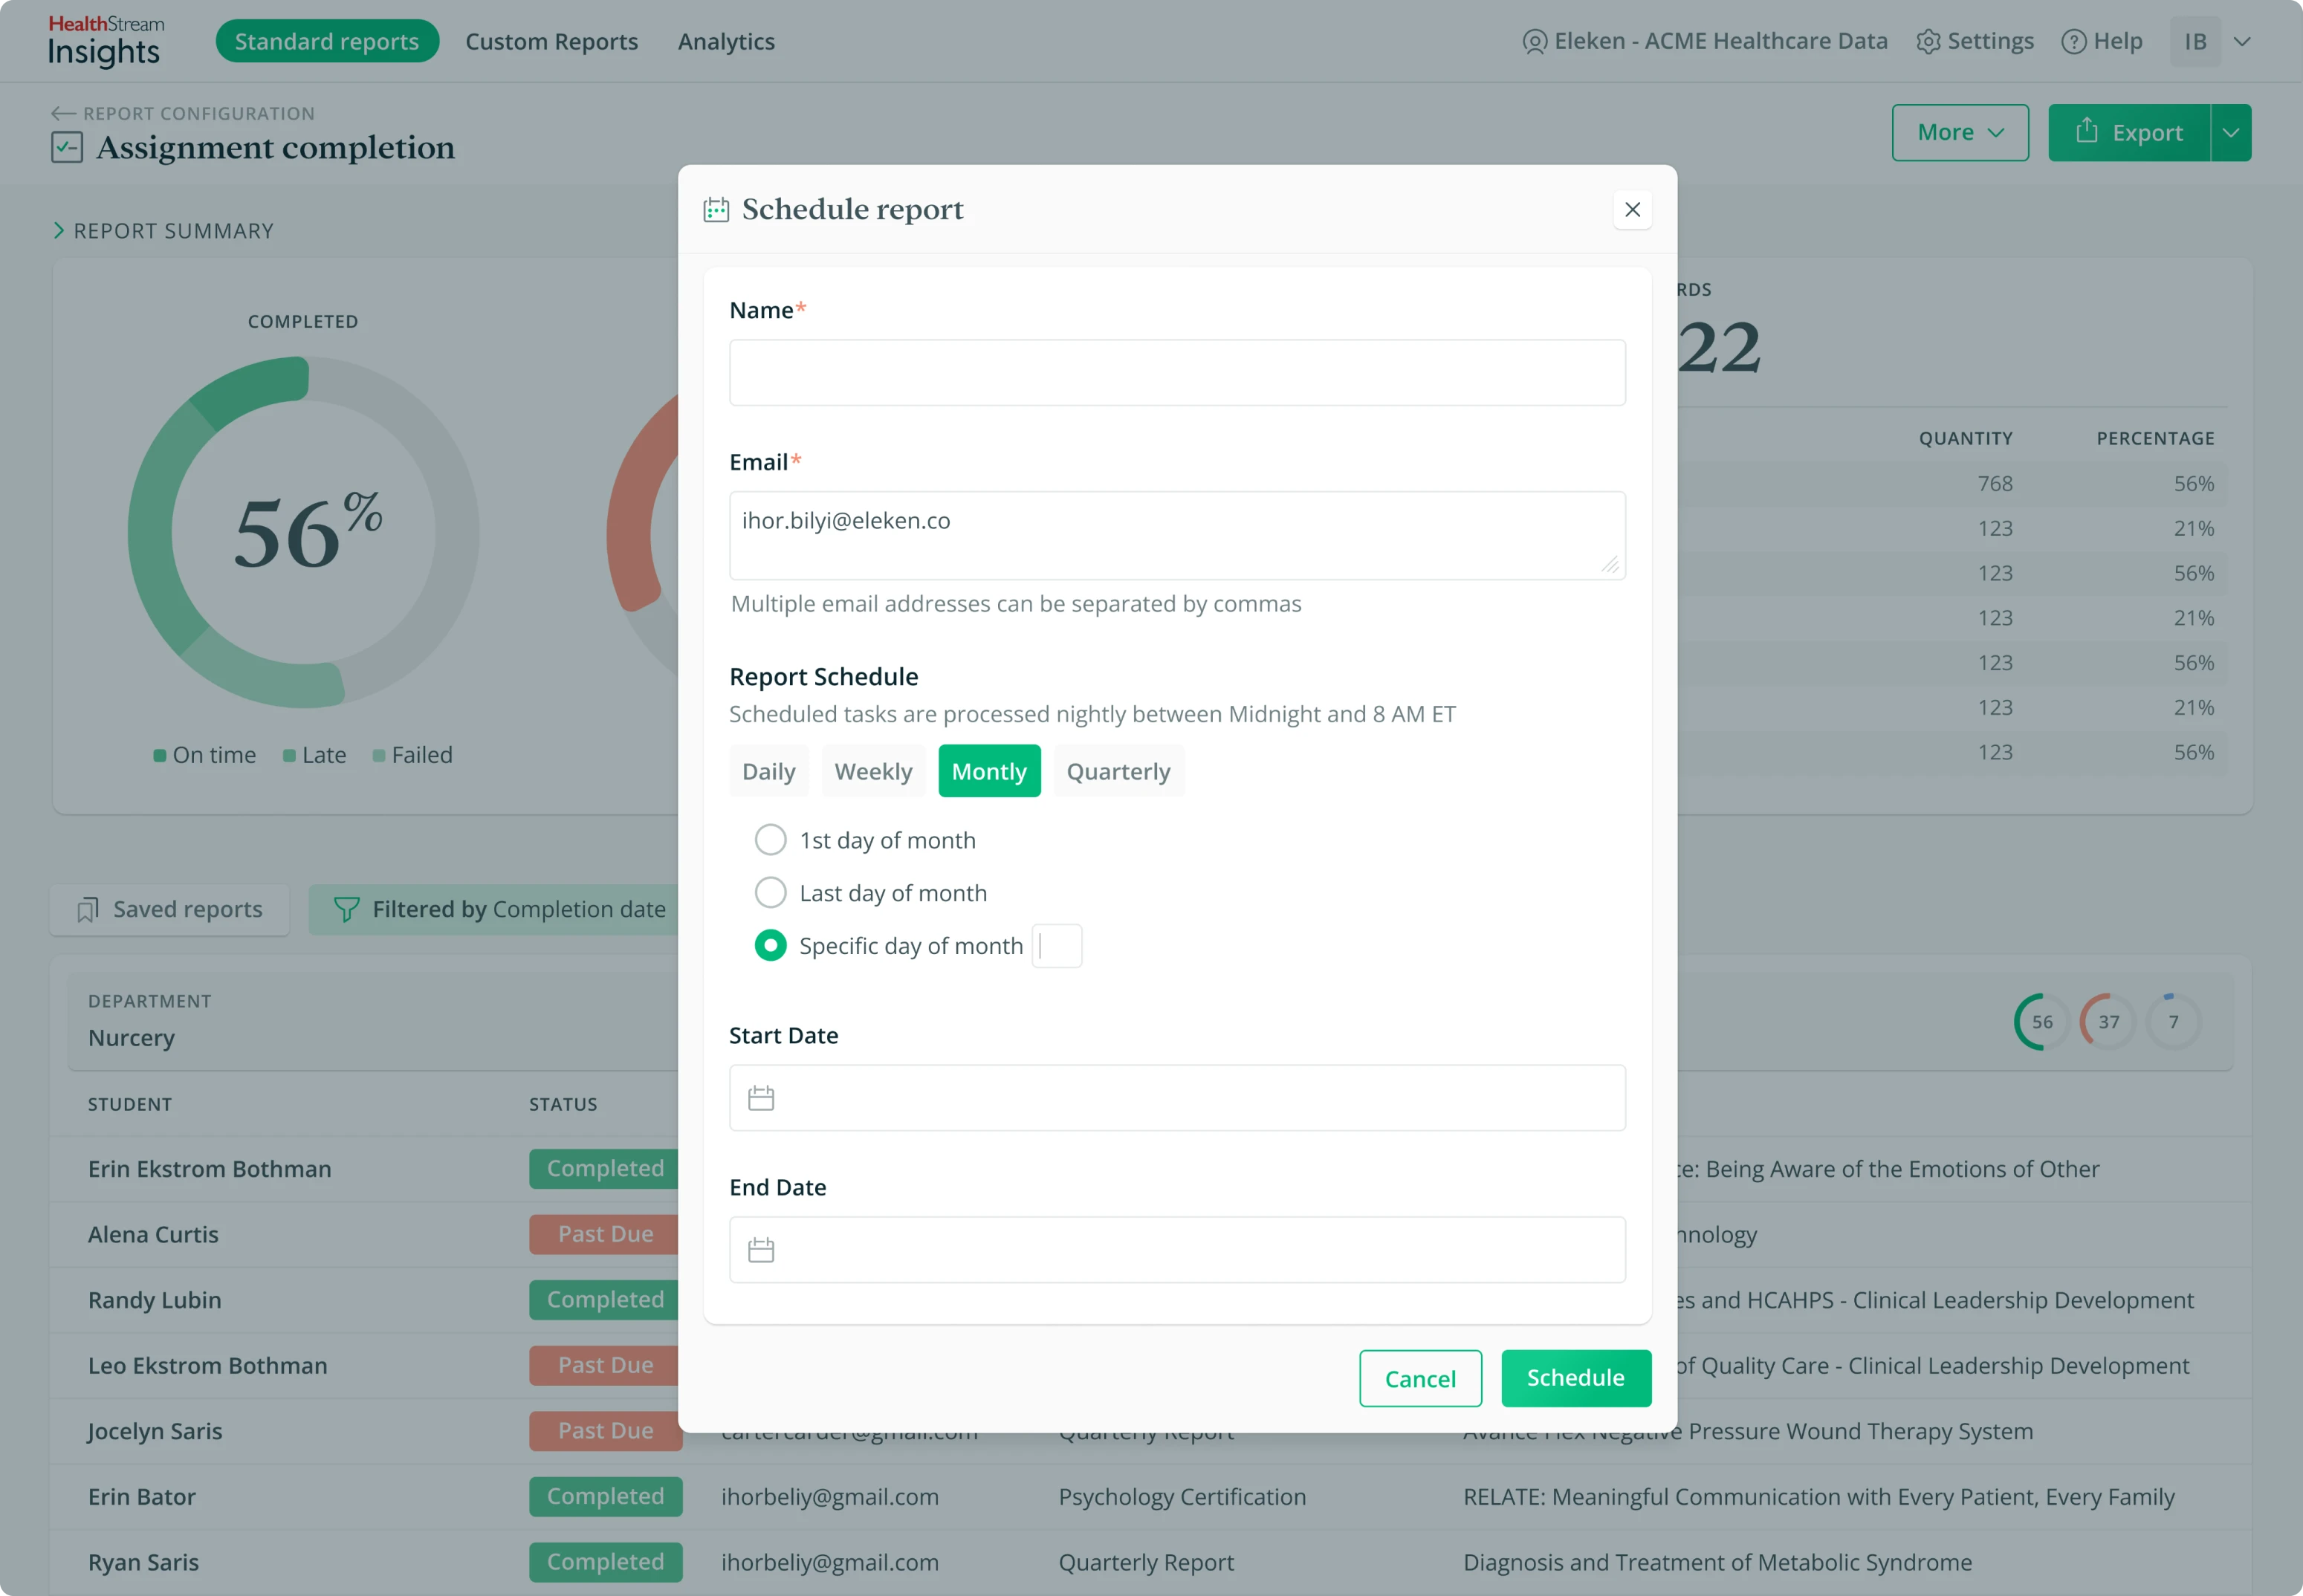Select the 1st day of month radio button
This screenshot has width=2303, height=1596.
tap(770, 840)
